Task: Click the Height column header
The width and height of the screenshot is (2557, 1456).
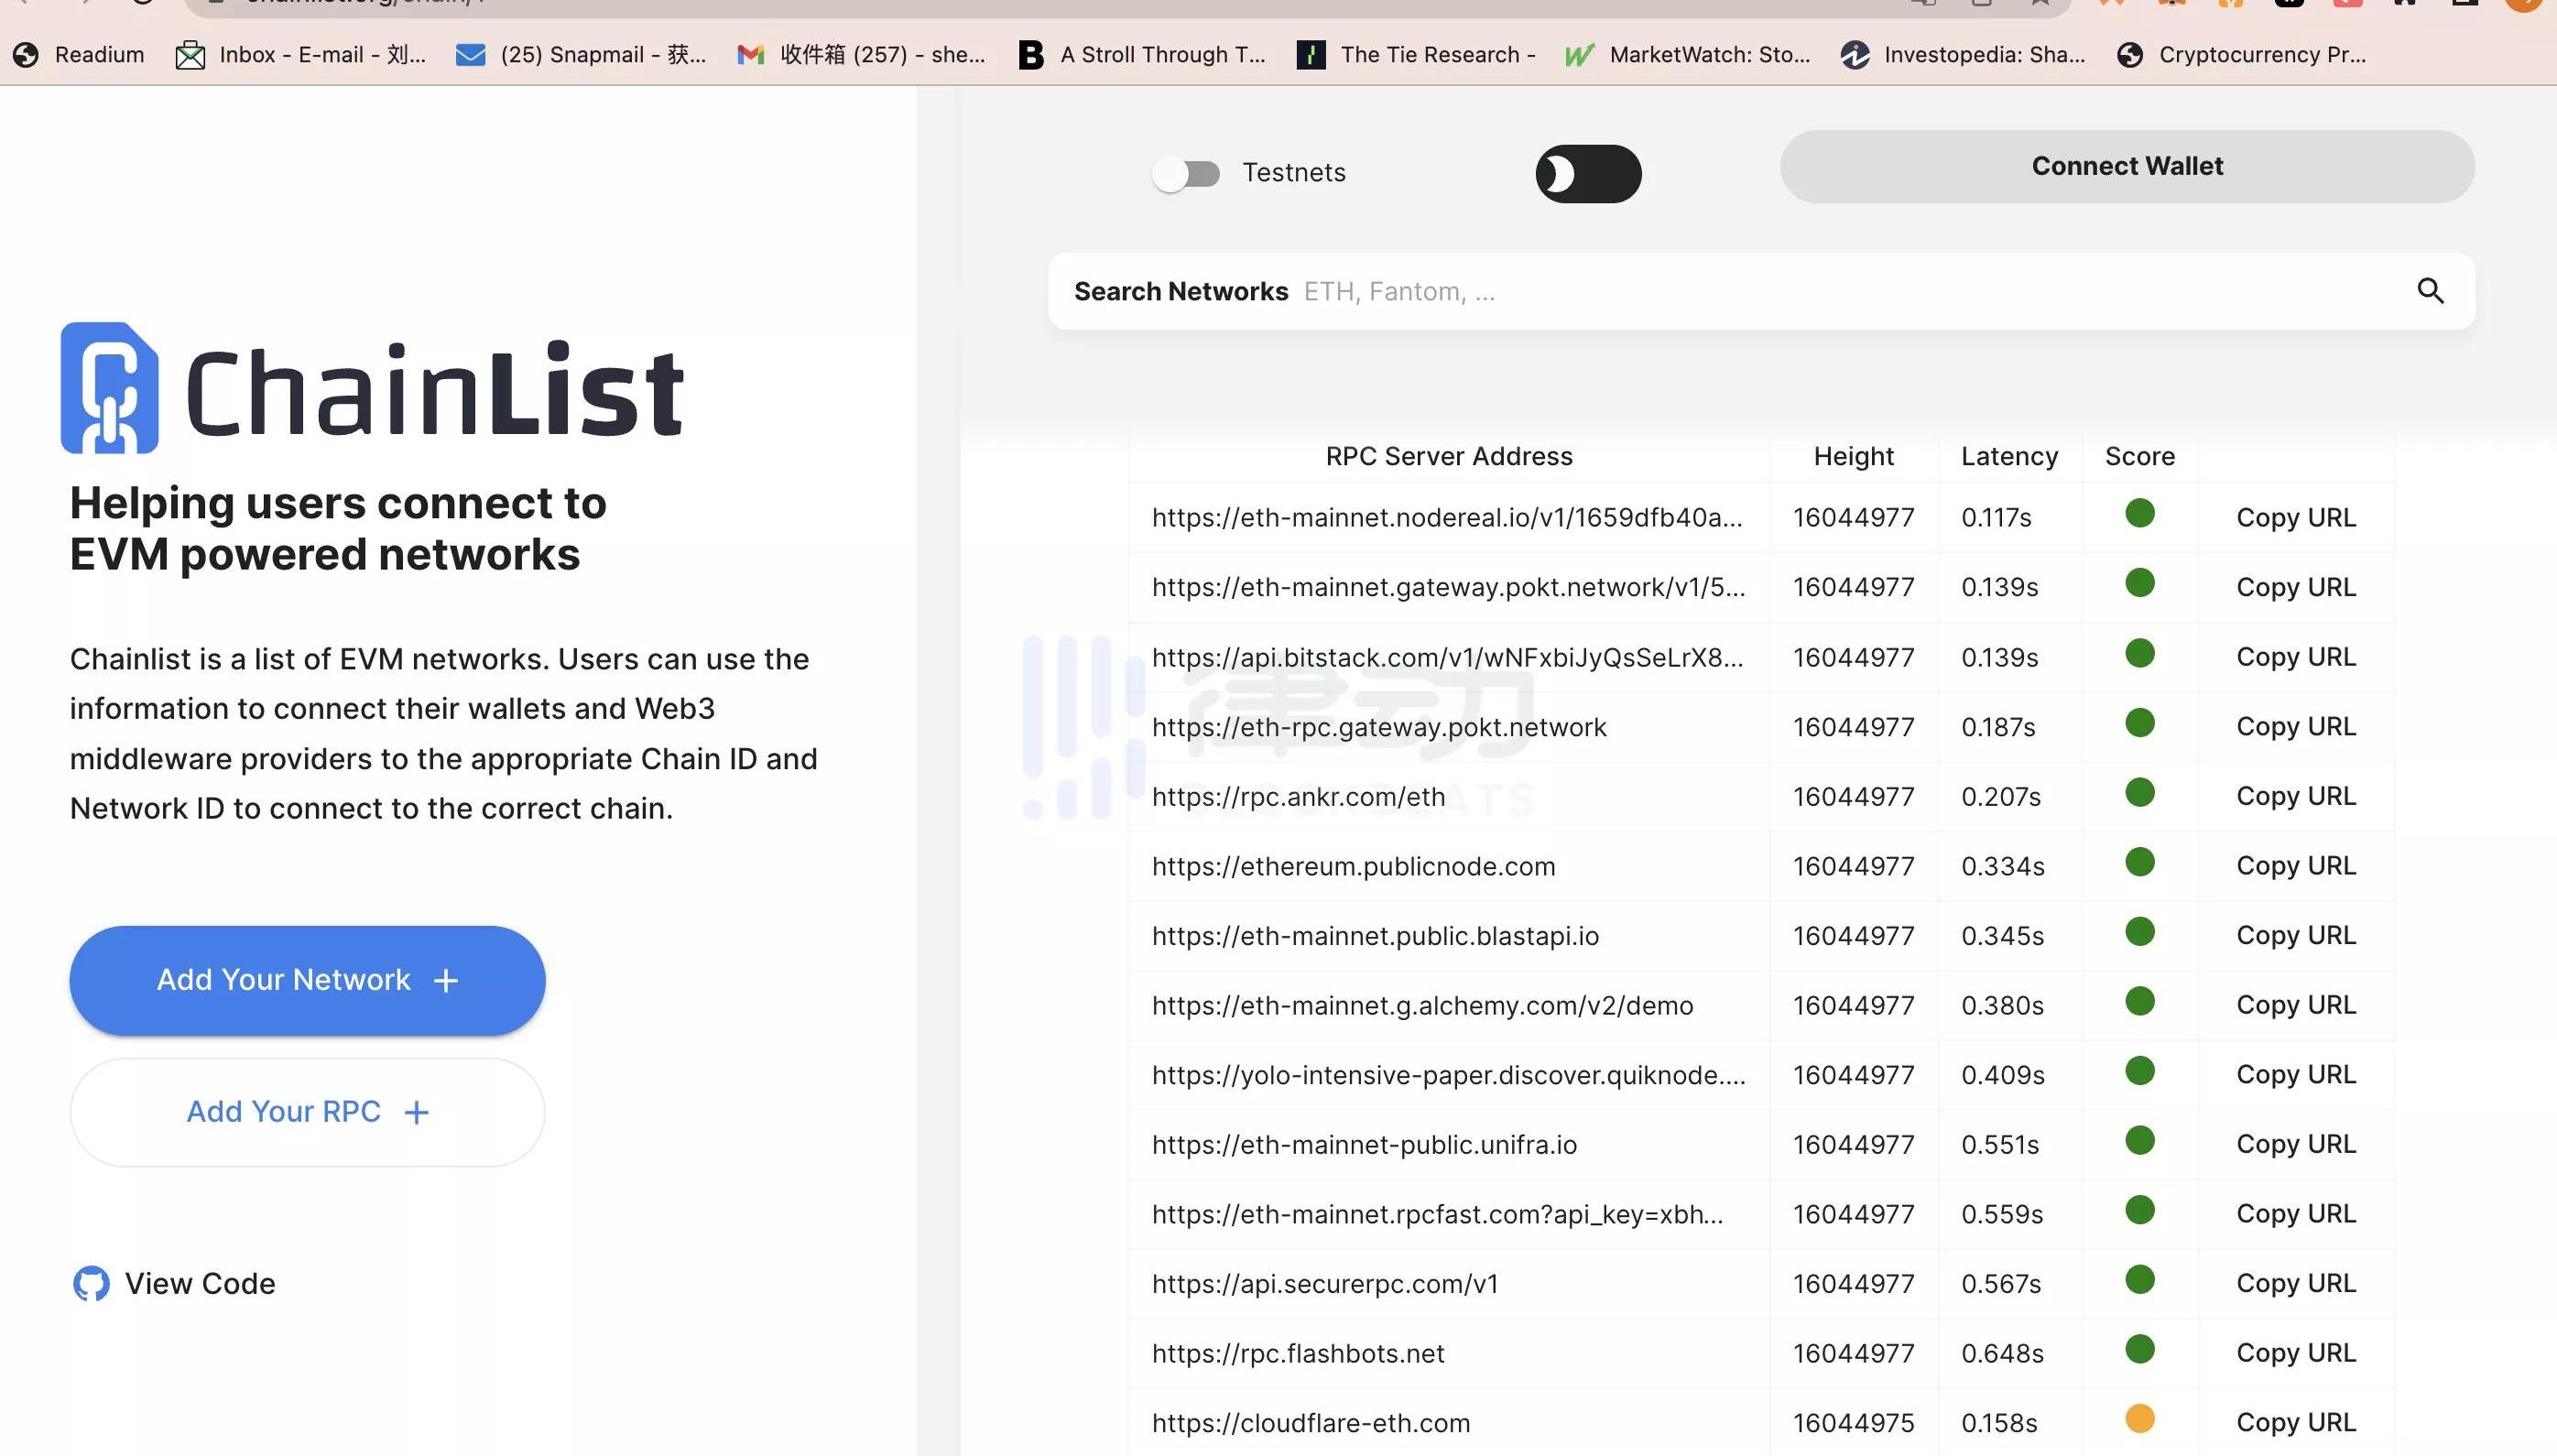Action: click(1853, 456)
